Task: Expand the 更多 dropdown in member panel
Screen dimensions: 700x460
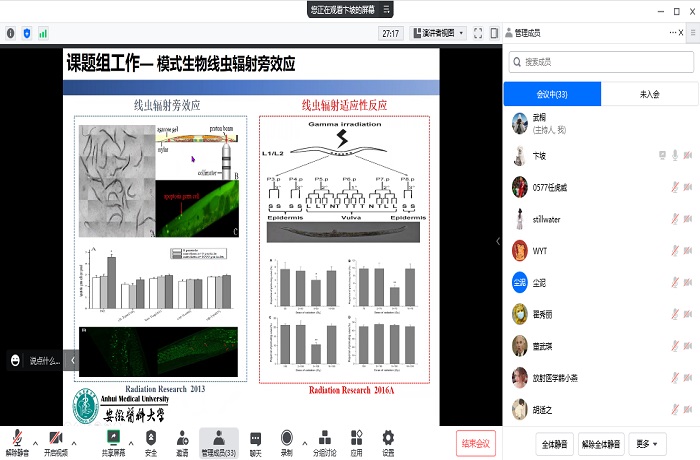Action: click(x=649, y=443)
